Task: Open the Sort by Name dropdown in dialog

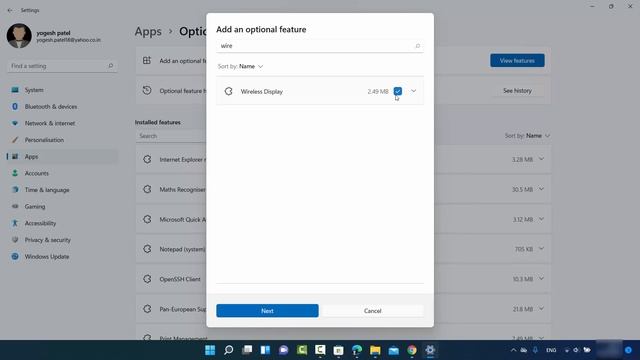Action: tap(240, 66)
